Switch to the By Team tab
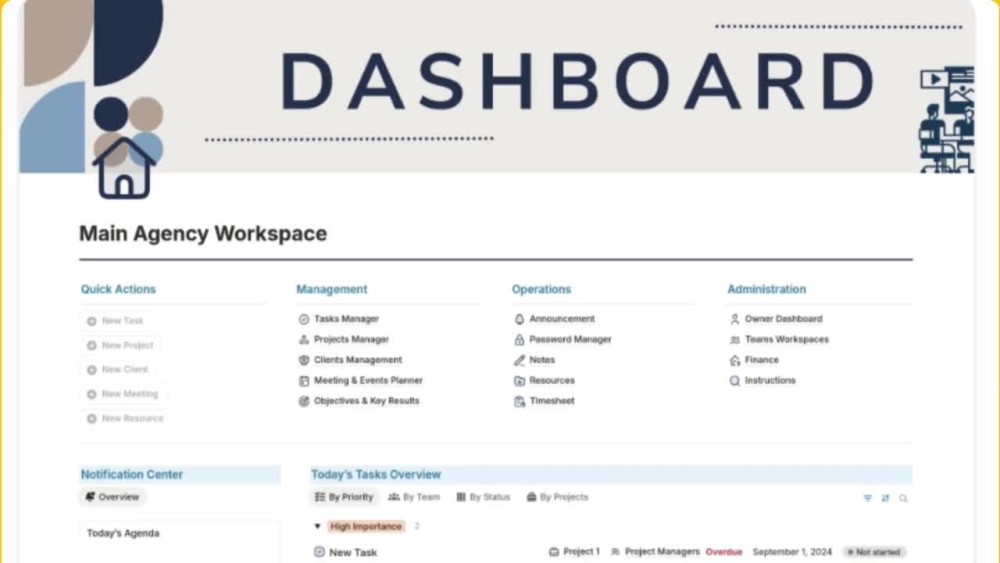Screen dimensions: 1000x563 point(414,497)
